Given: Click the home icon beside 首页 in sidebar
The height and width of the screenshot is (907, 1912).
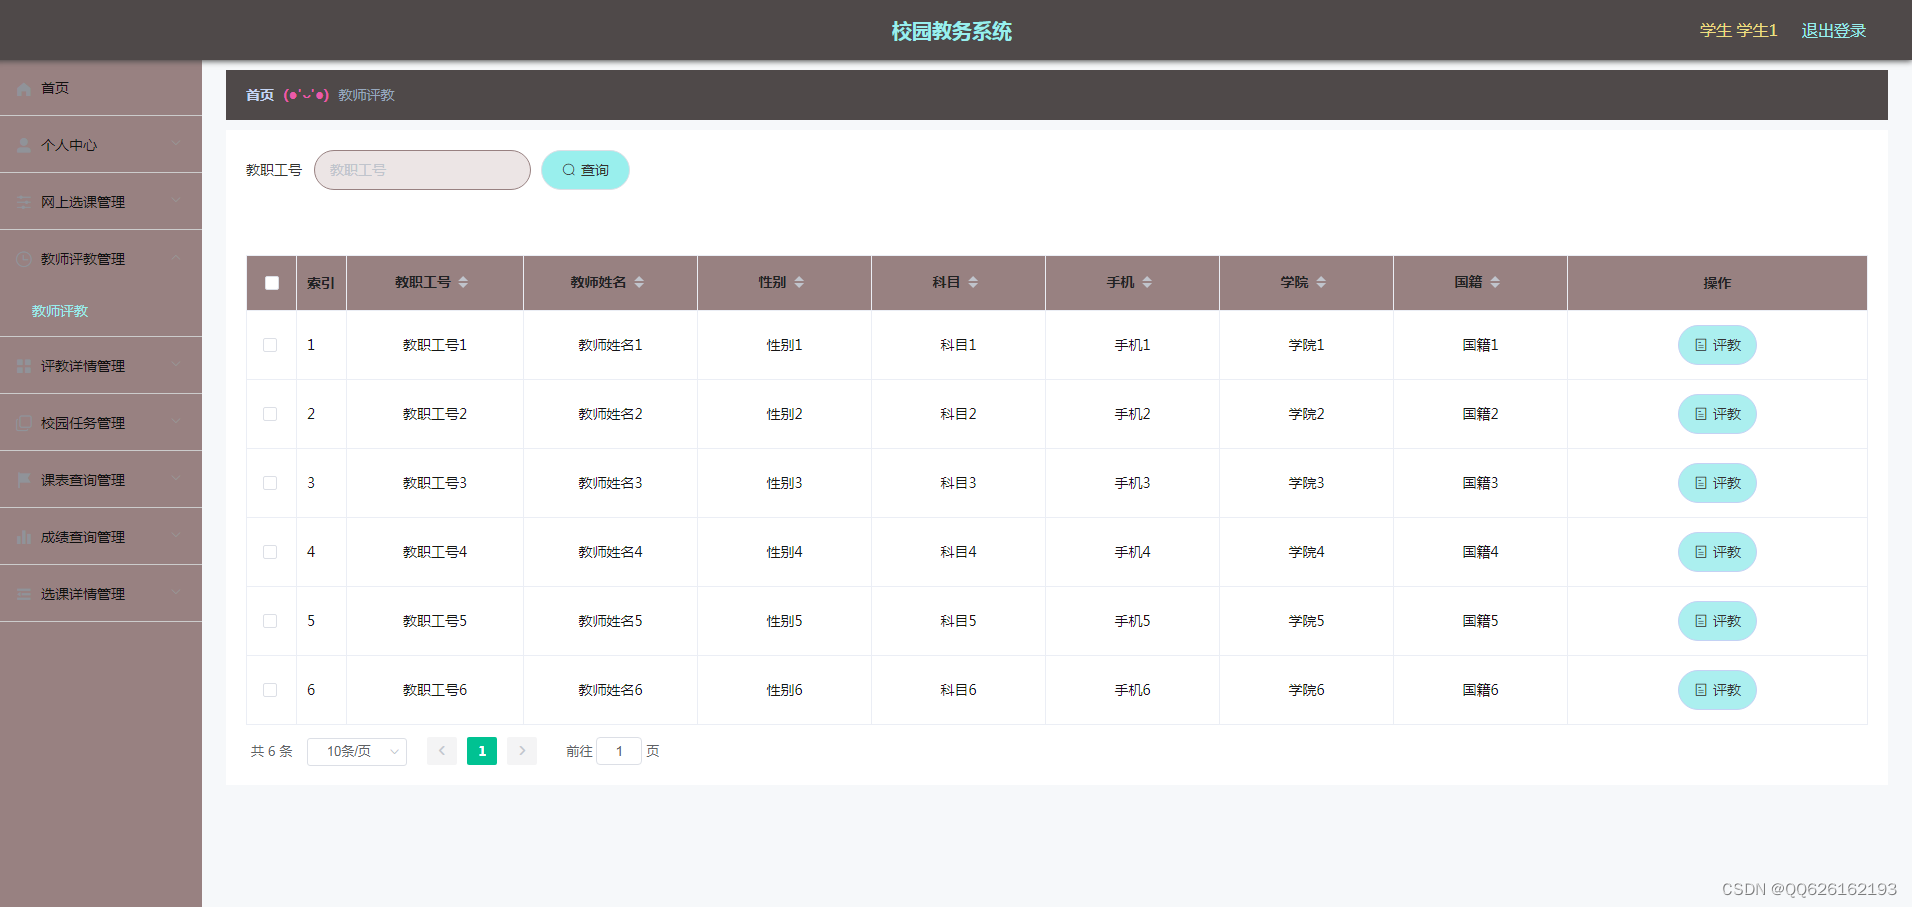Looking at the screenshot, I should tap(24, 89).
